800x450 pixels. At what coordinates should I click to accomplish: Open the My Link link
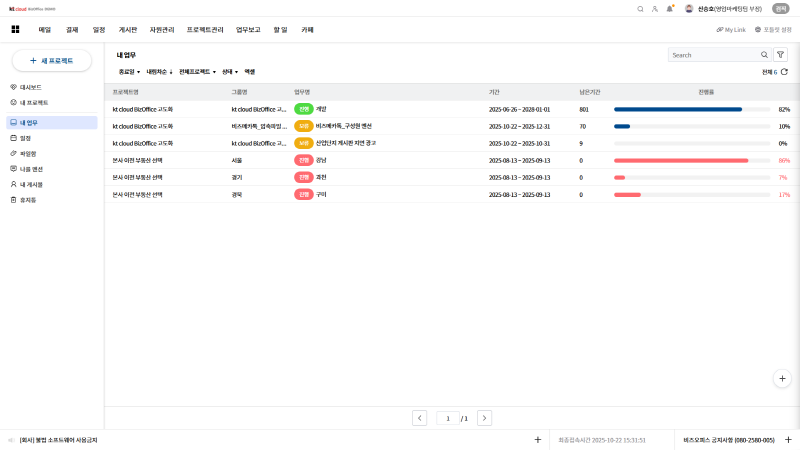[x=731, y=30]
